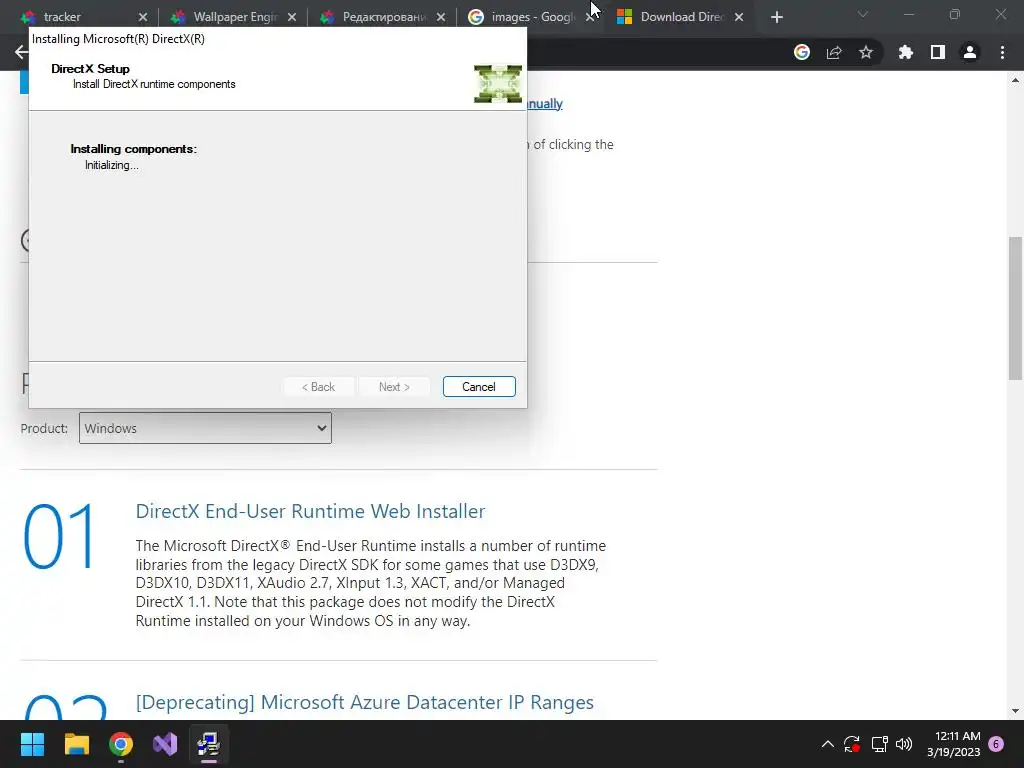Screen dimensions: 1024x768
Task: Click the network tray icon
Action: click(x=879, y=744)
